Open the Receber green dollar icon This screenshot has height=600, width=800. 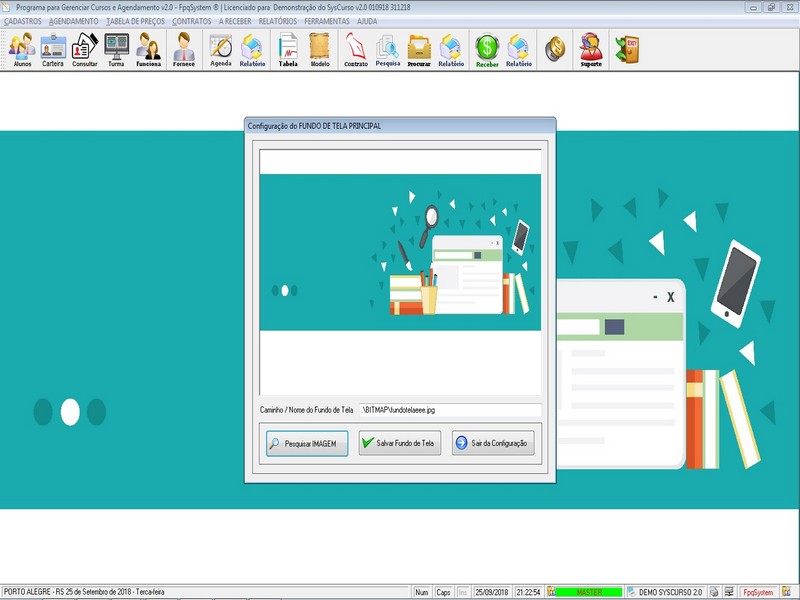(487, 49)
